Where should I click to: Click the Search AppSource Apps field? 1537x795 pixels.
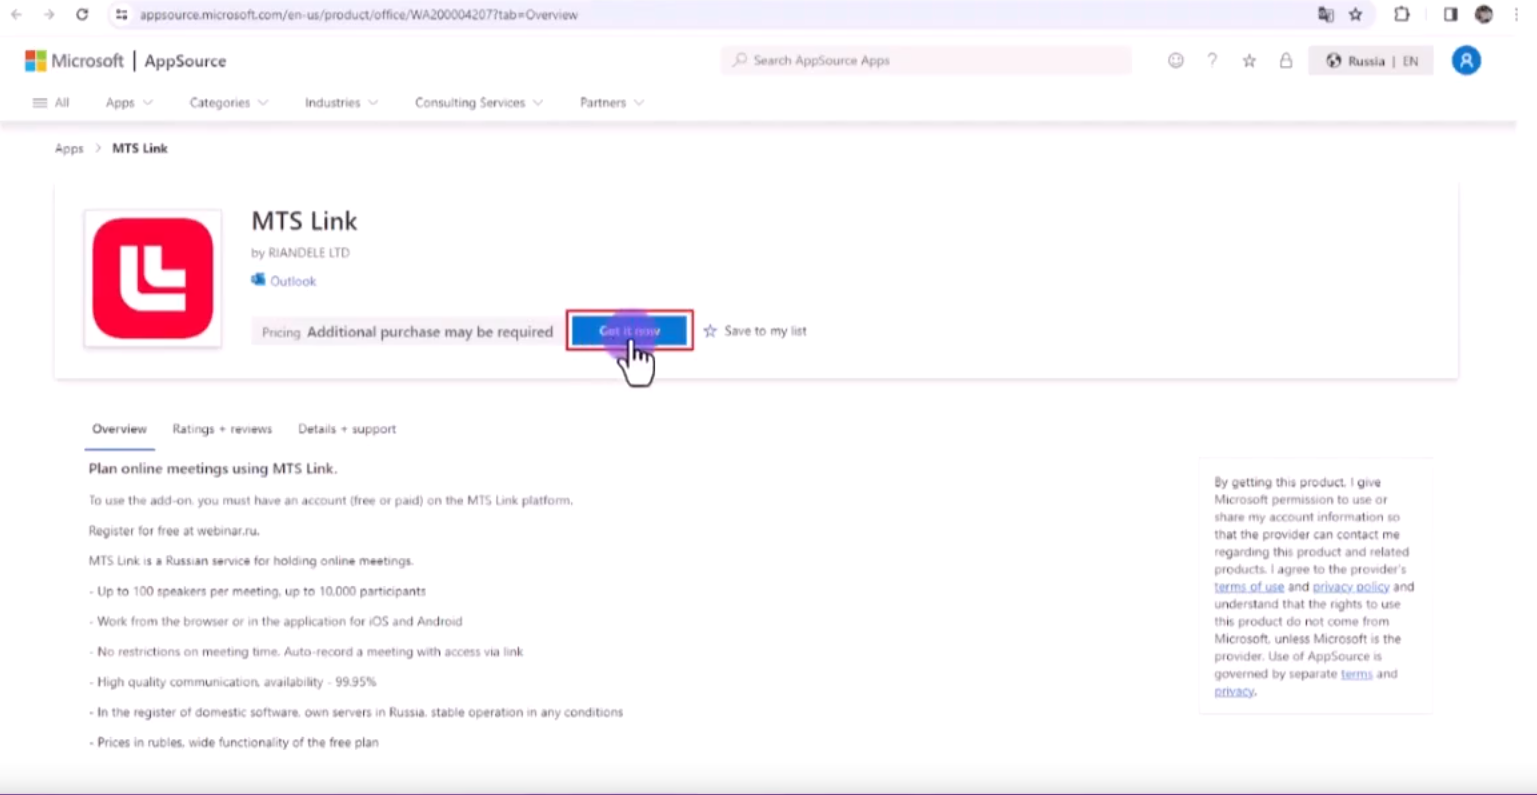(926, 61)
